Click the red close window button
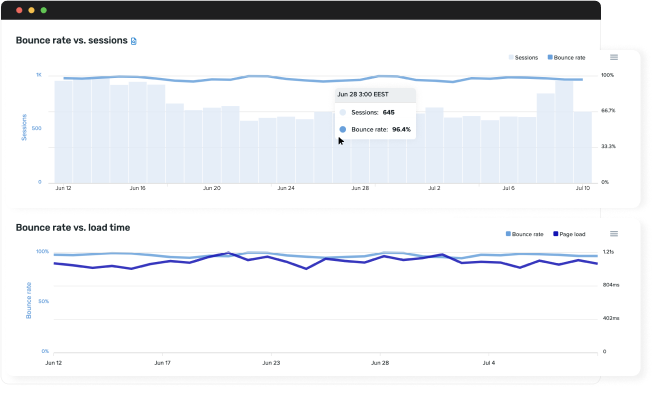 click(x=19, y=10)
